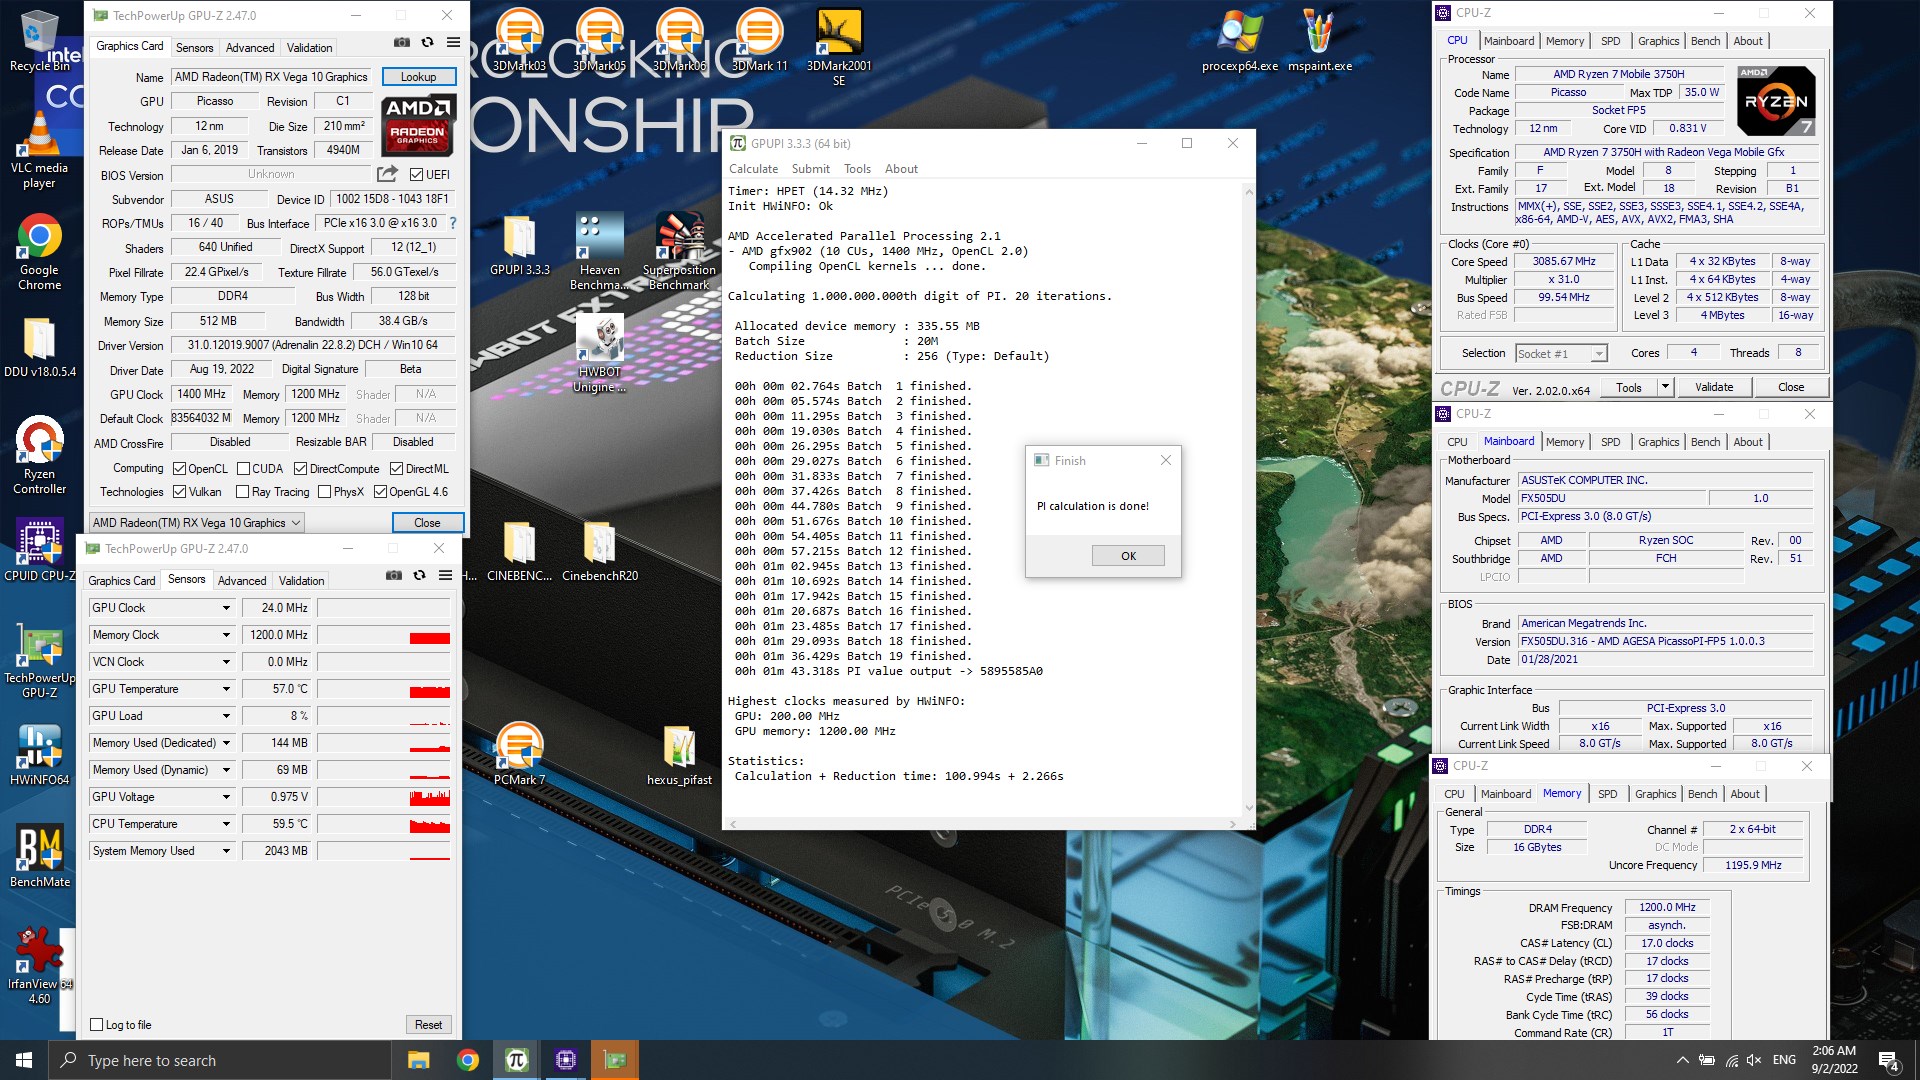Open CPU-Z Selection Socket #1 dropdown
1920x1080 pixels.
point(1561,353)
